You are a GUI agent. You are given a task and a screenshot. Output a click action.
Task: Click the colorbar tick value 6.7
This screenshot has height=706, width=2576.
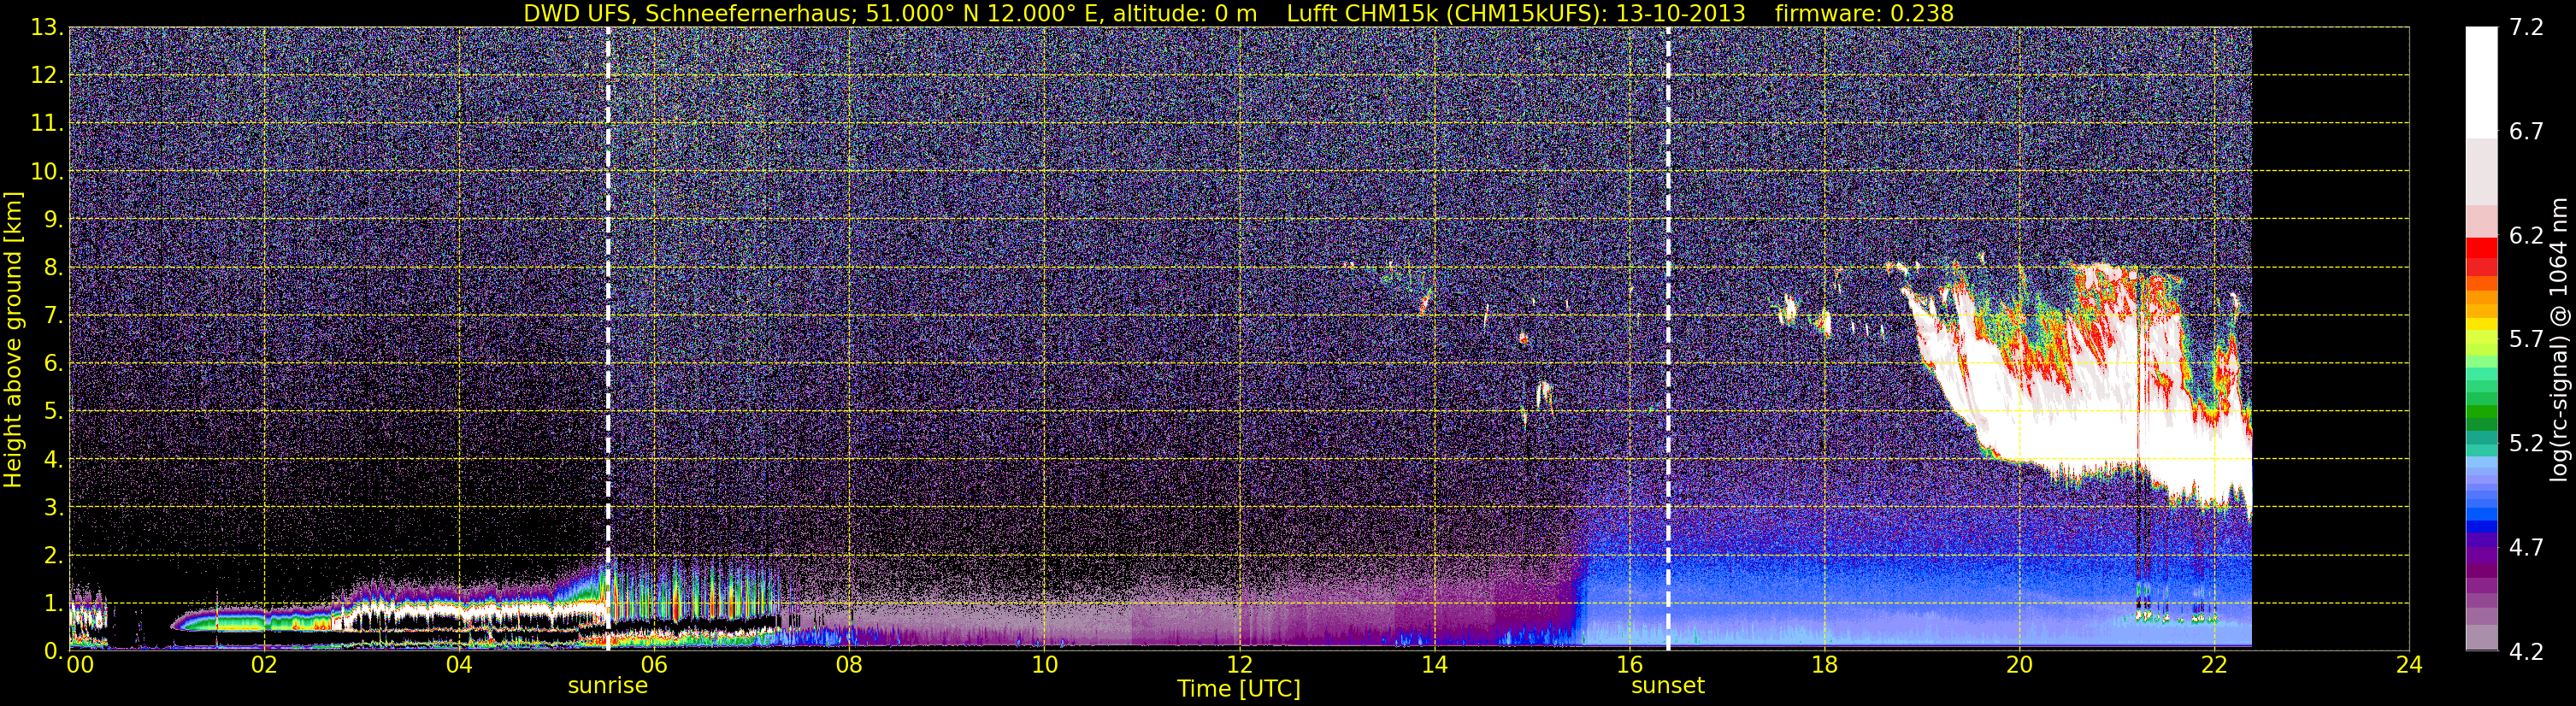2526,132
